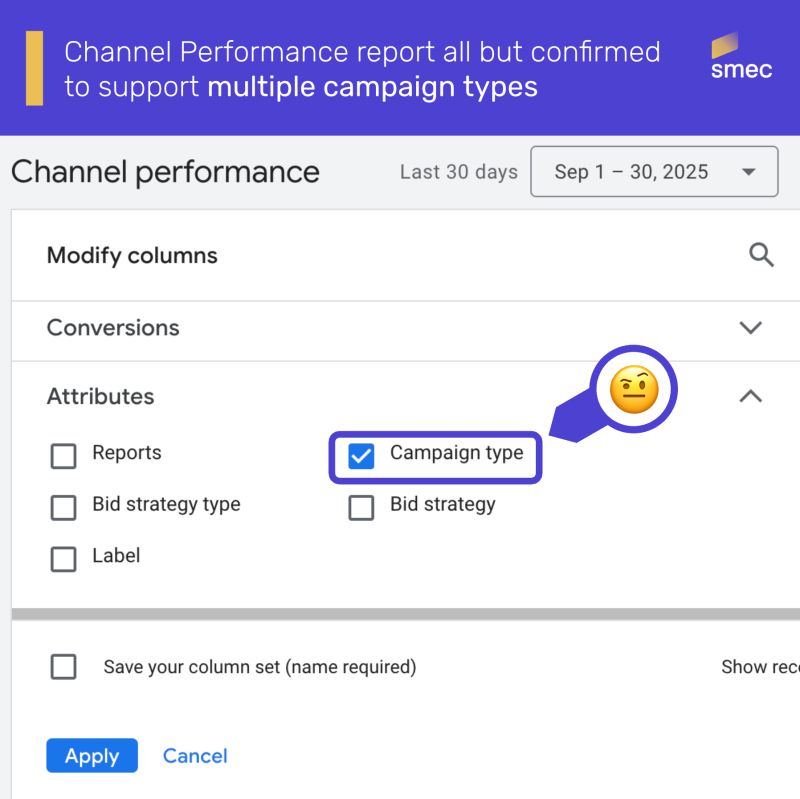Click the dropdown arrow in the date picker
The height and width of the screenshot is (799, 800).
[749, 172]
